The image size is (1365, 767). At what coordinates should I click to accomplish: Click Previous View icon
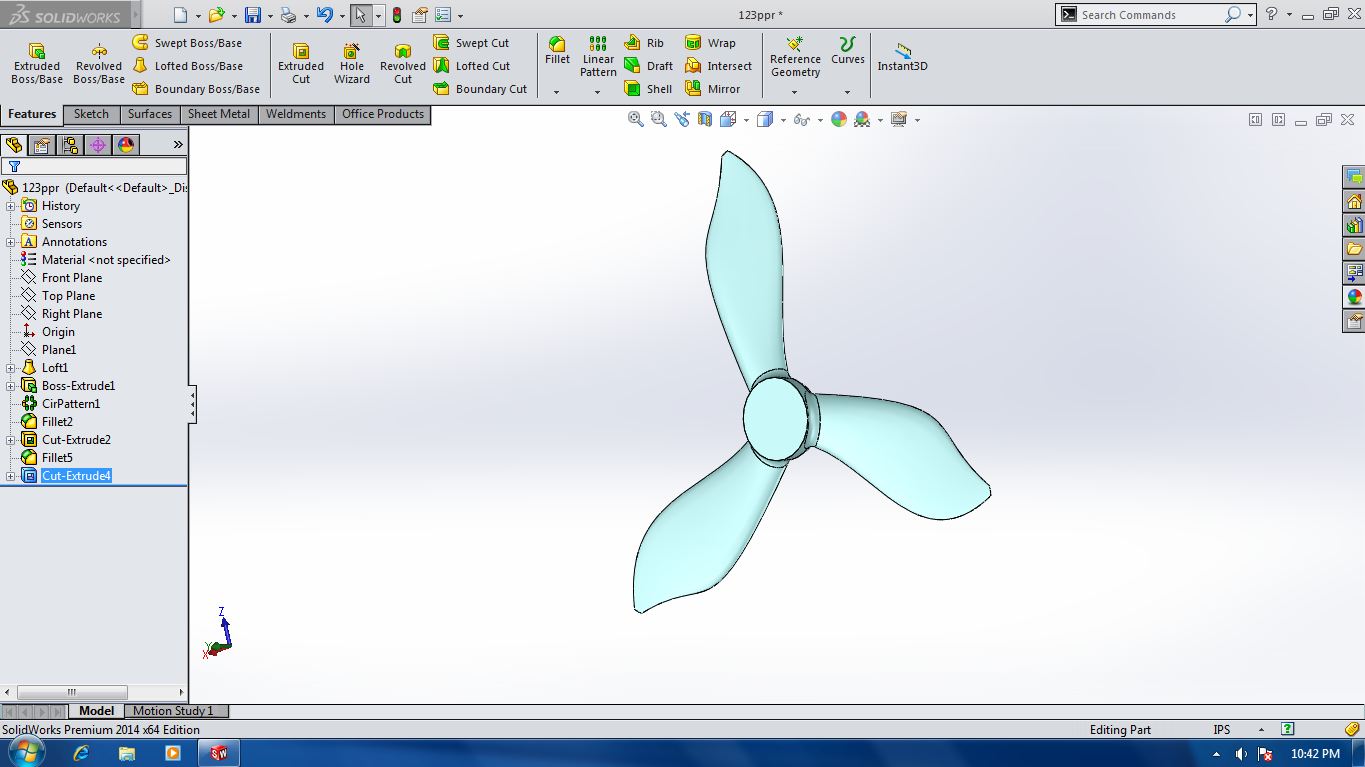click(x=682, y=119)
